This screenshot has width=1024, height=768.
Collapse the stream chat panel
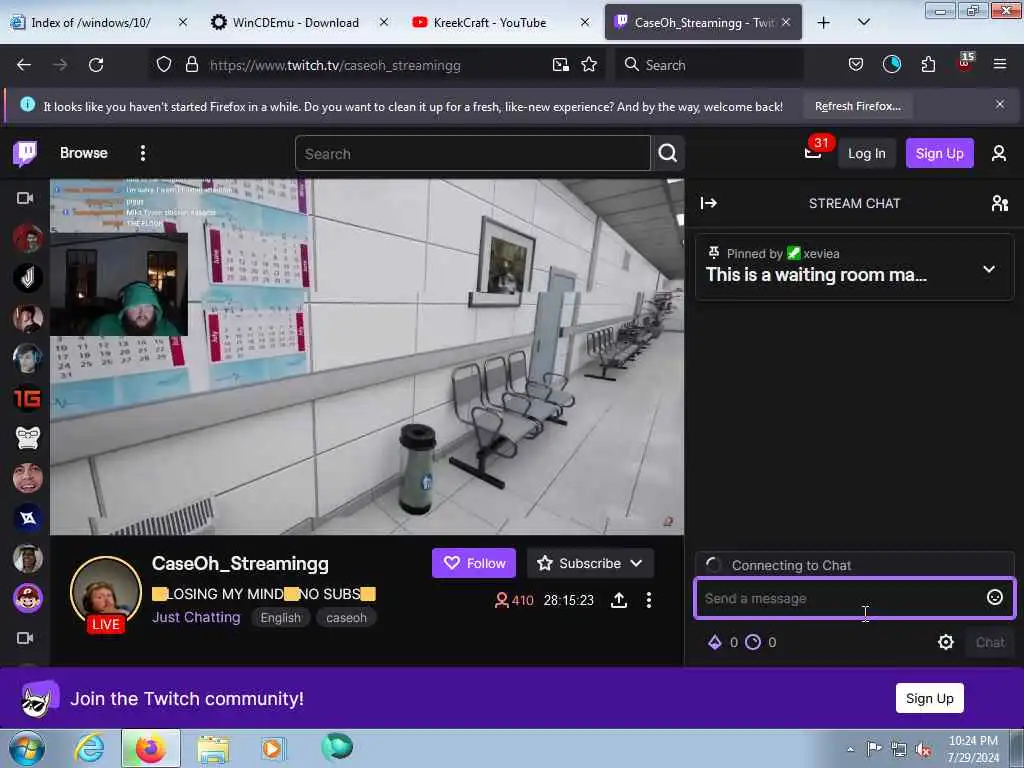click(x=709, y=203)
